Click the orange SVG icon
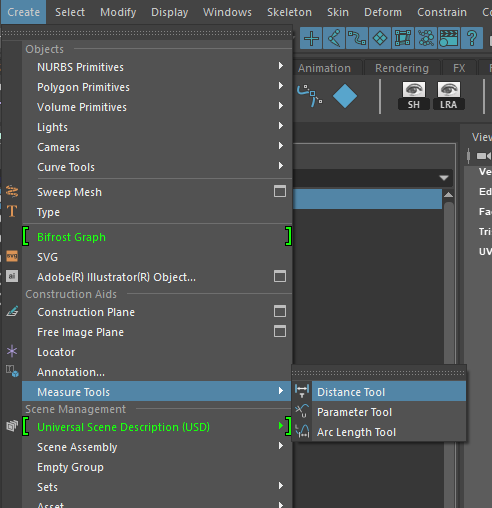The image size is (492, 508). pos(12,256)
